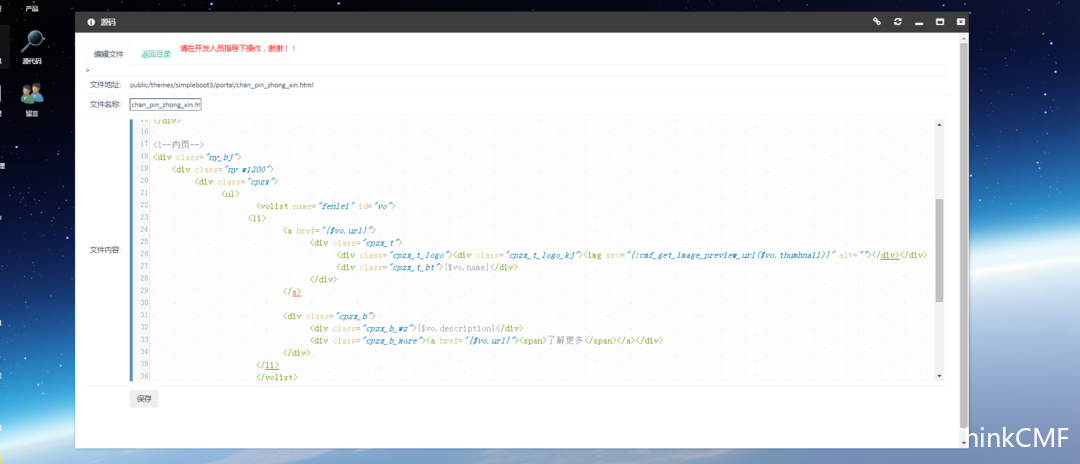This screenshot has height=464, width=1080.
Task: Click the cpzx_b div on line 31
Action: [x=329, y=316]
